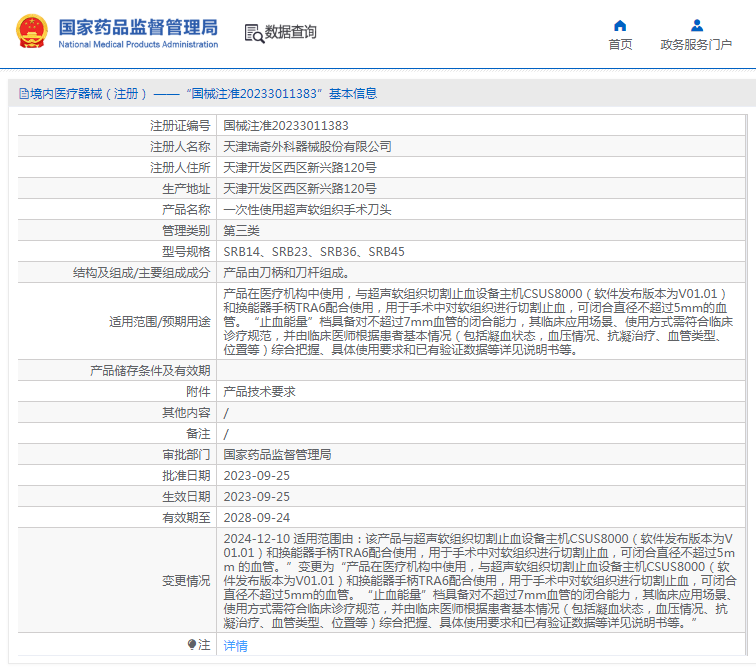This screenshot has width=756, height=668.
Task: Select 天津瑞奇外科器械股份有限公司 registrant name
Action: coord(307,147)
